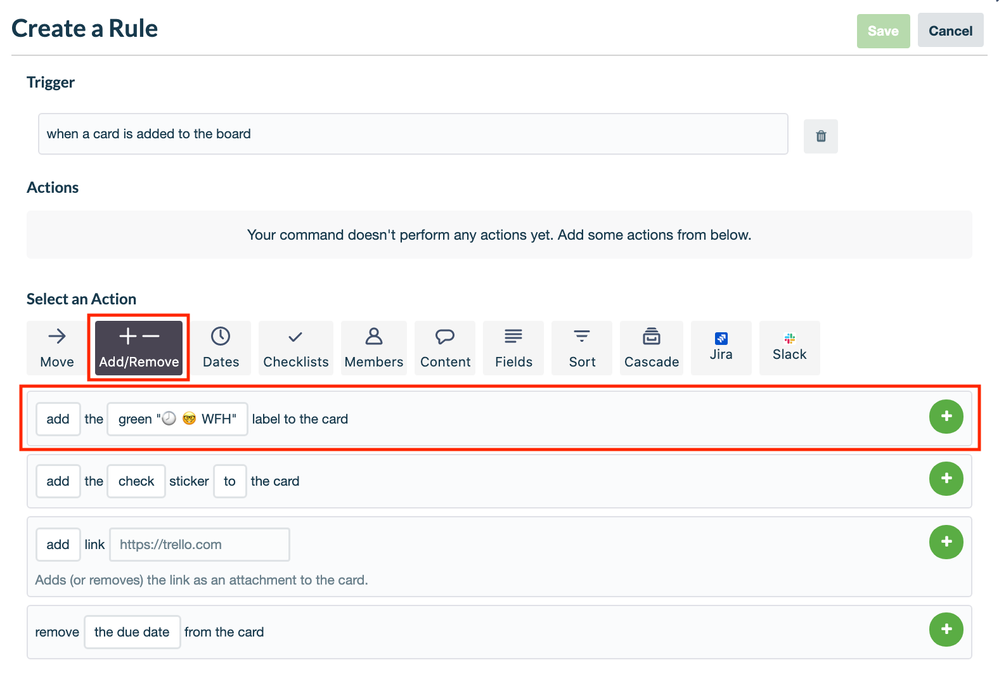Open the Checklists action category
The width and height of the screenshot is (999, 681).
click(x=295, y=347)
